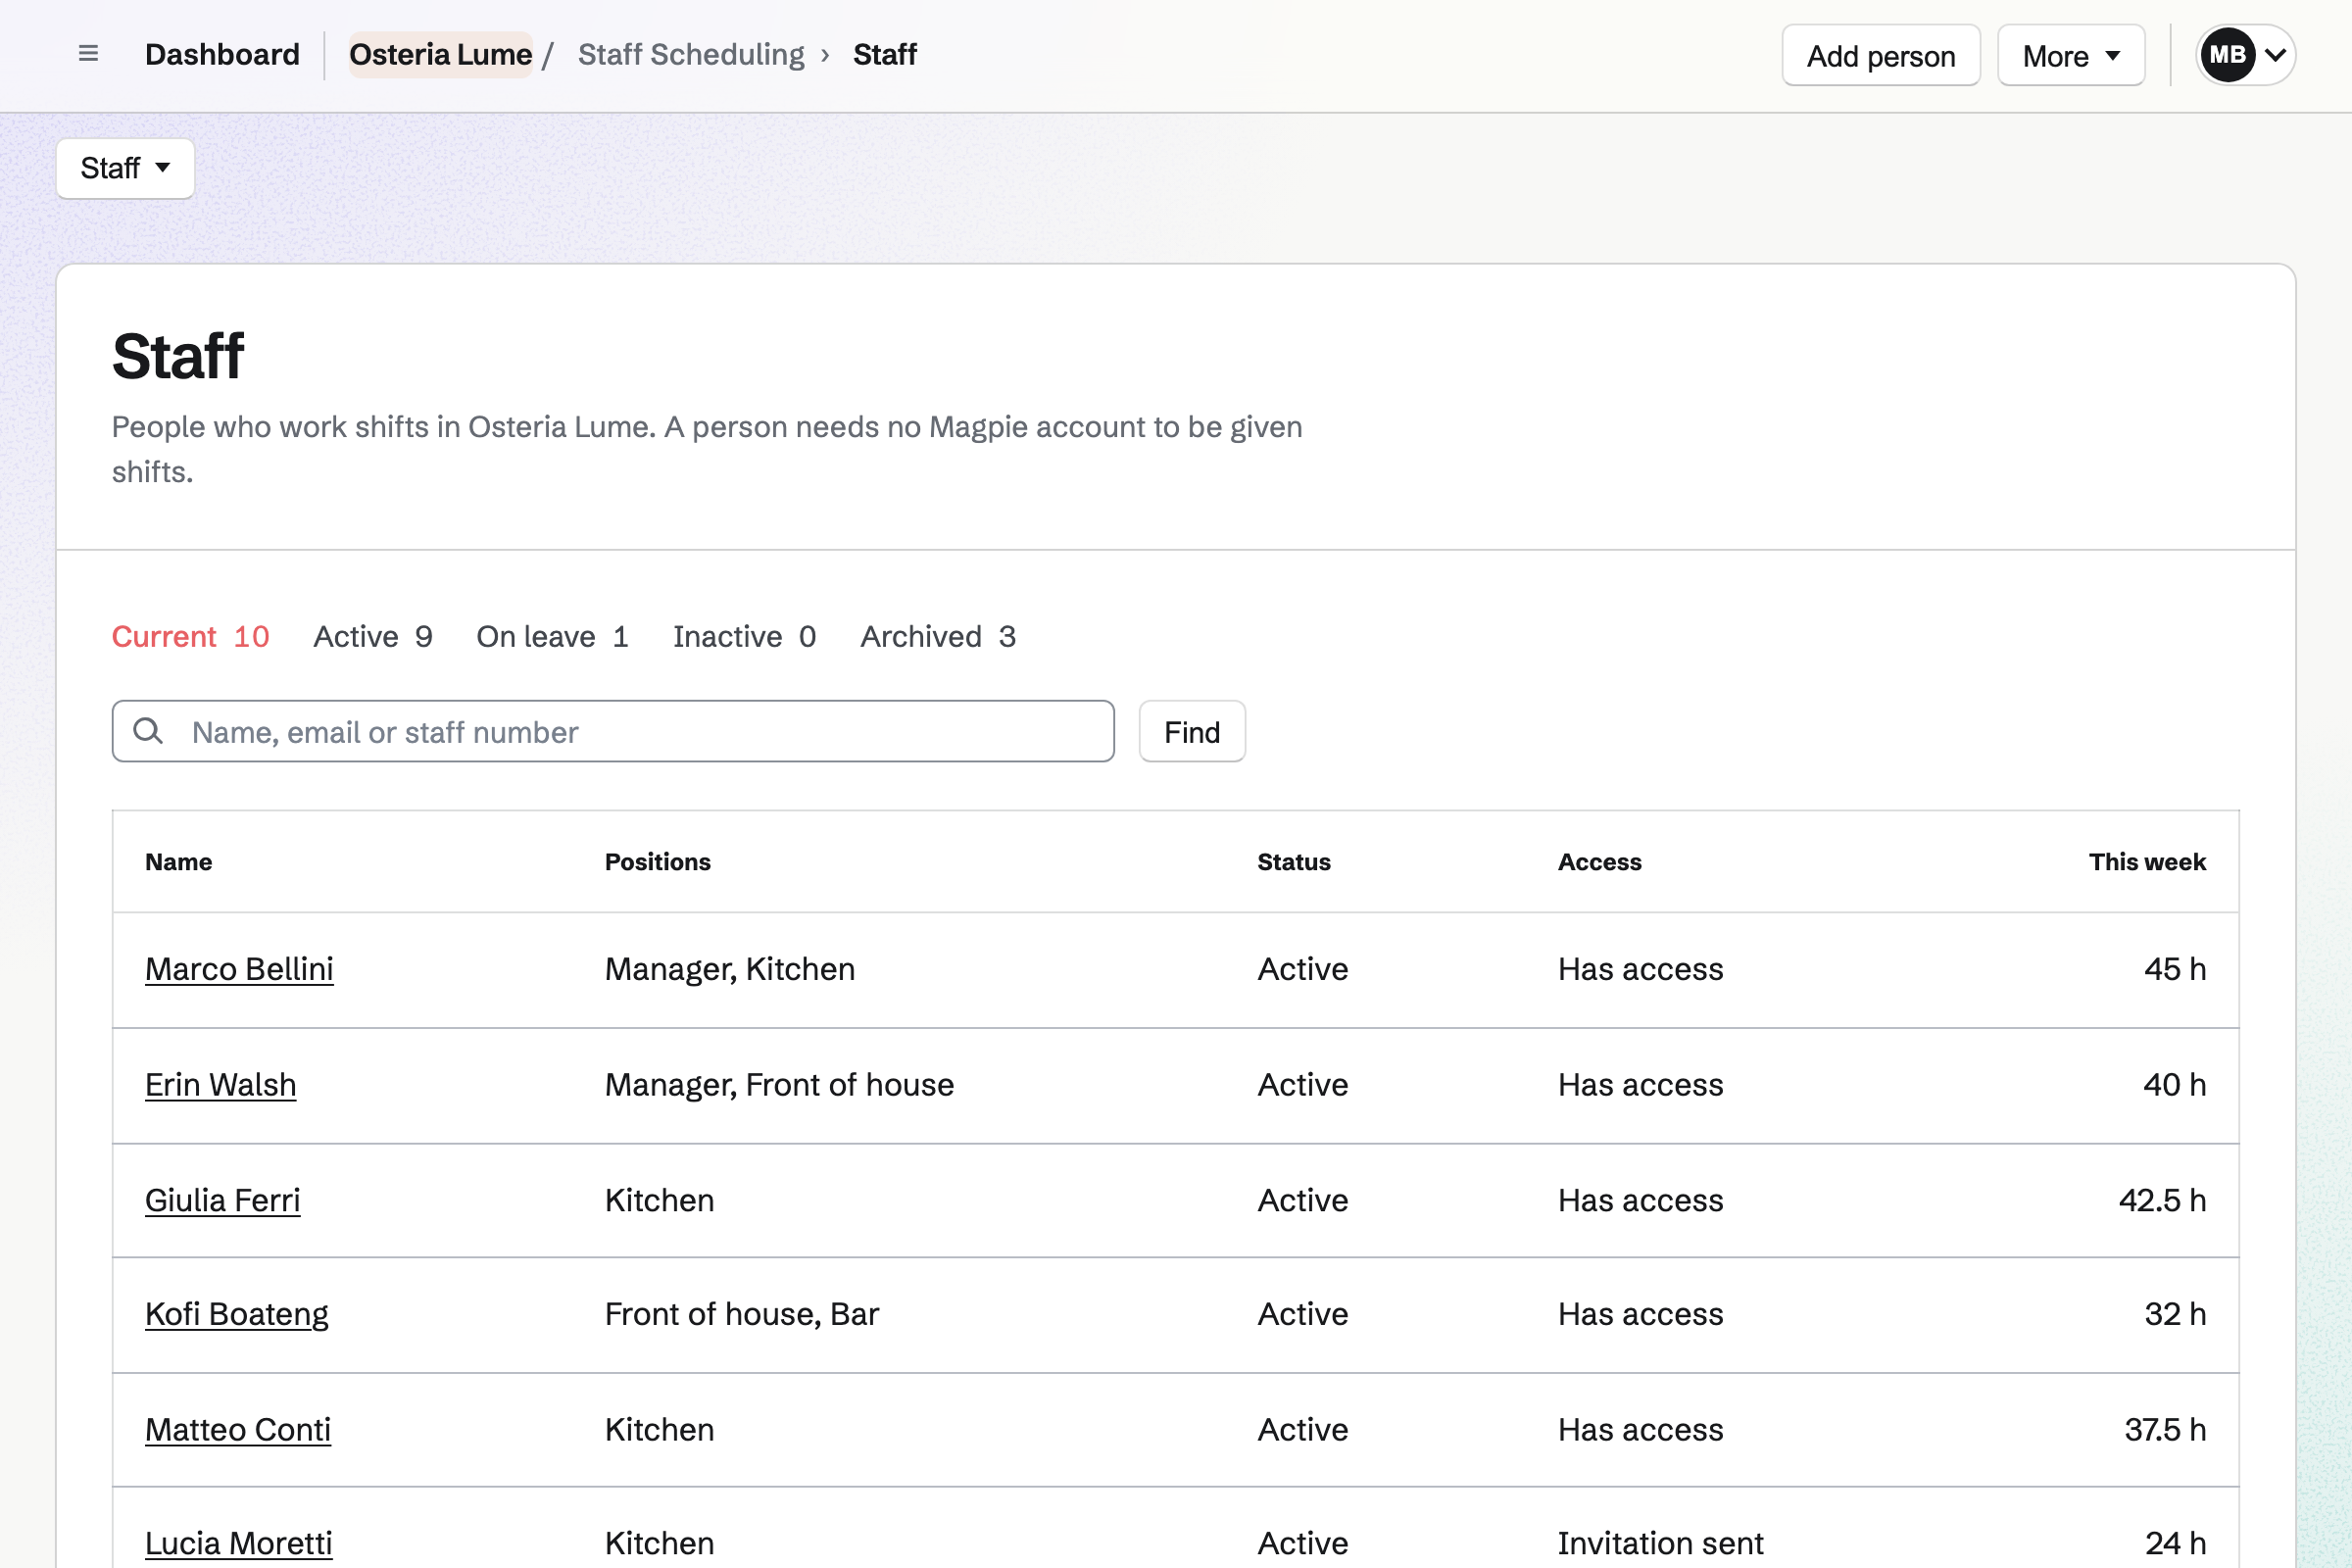The image size is (2352, 1568).
Task: View Kofi Boateng's details
Action: [x=237, y=1314]
